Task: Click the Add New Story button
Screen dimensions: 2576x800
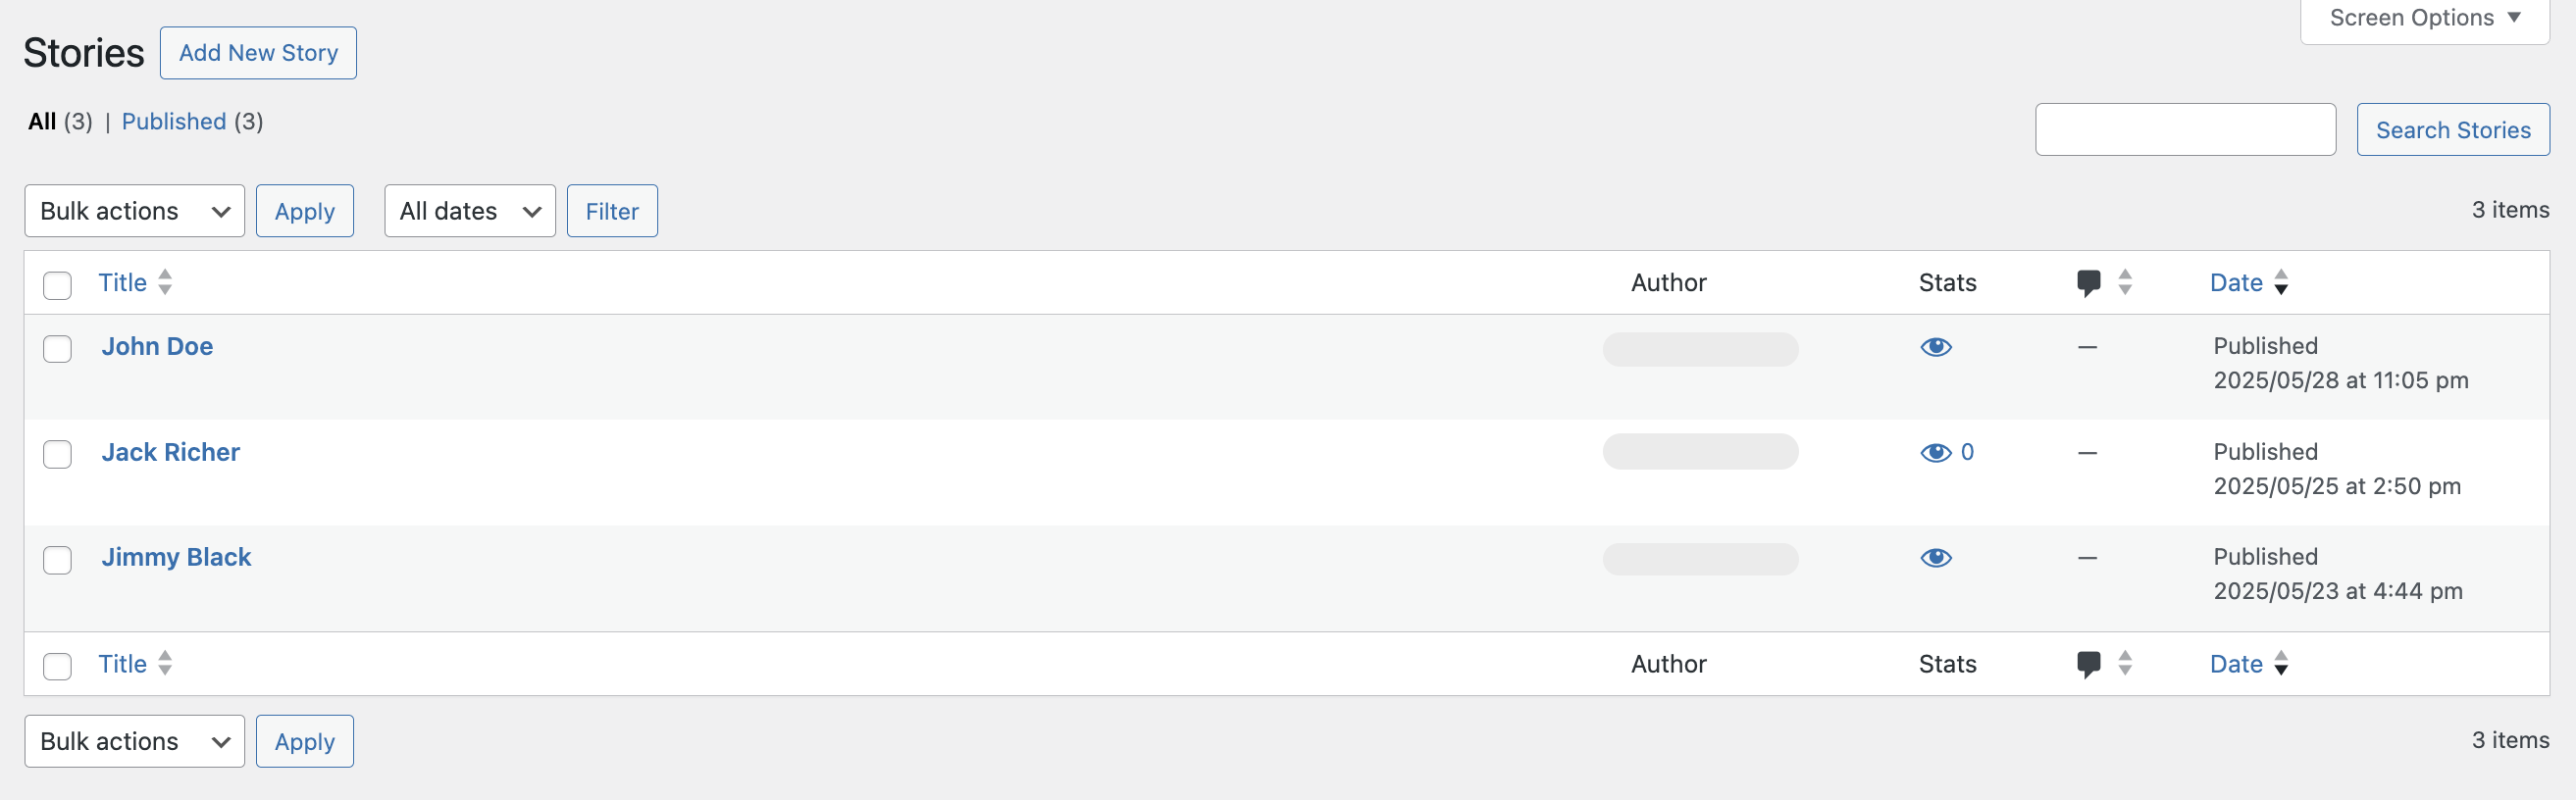Action: (x=258, y=53)
